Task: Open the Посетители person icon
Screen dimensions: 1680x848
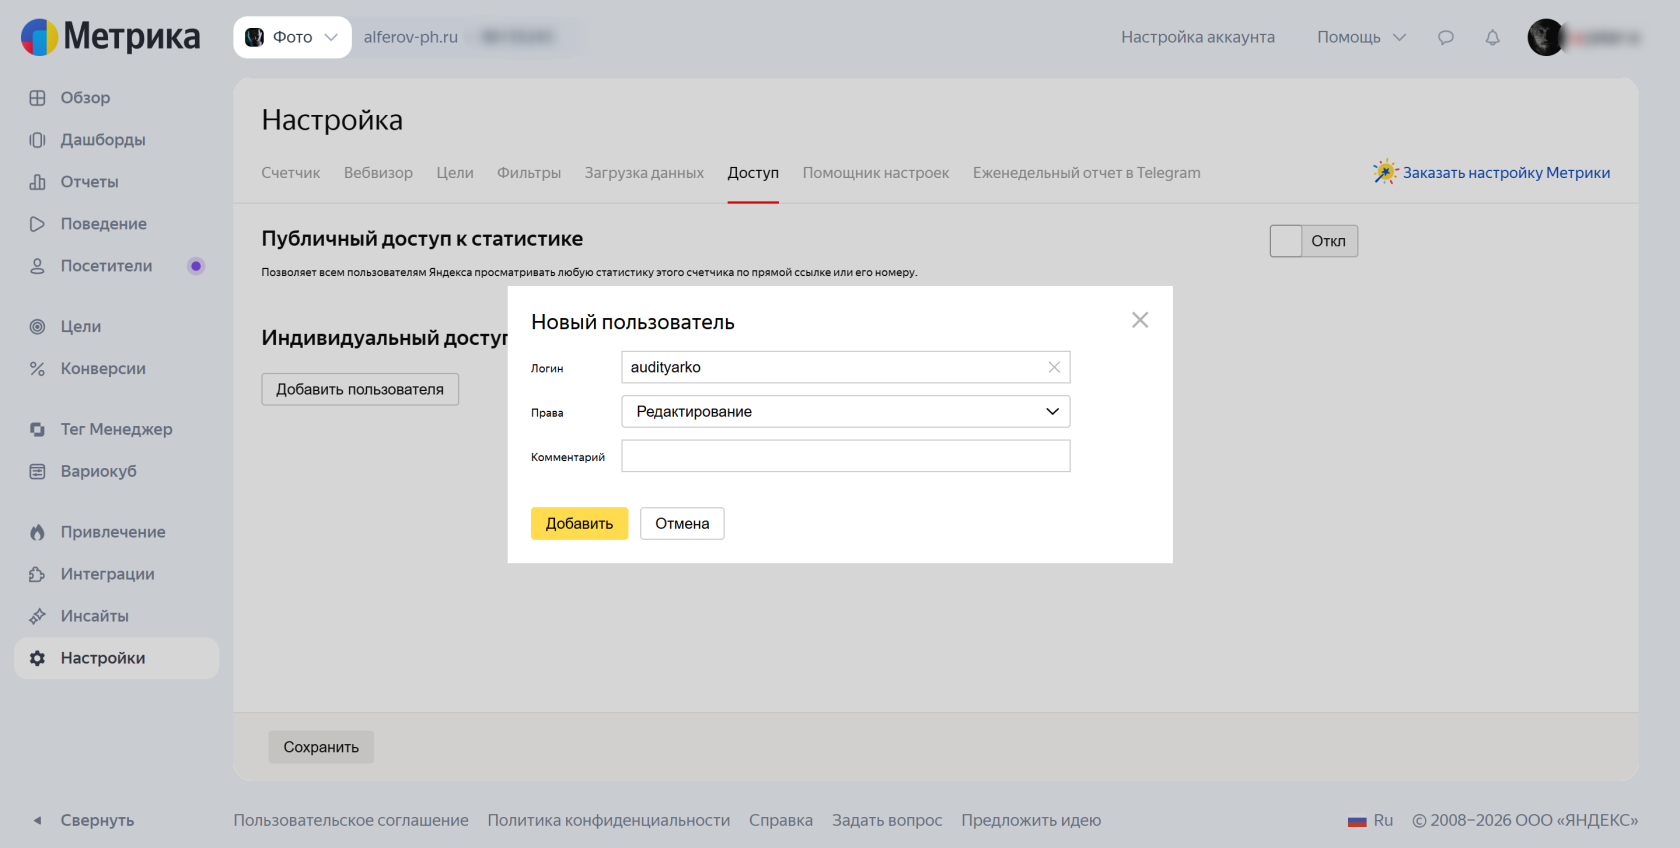Action: (37, 266)
